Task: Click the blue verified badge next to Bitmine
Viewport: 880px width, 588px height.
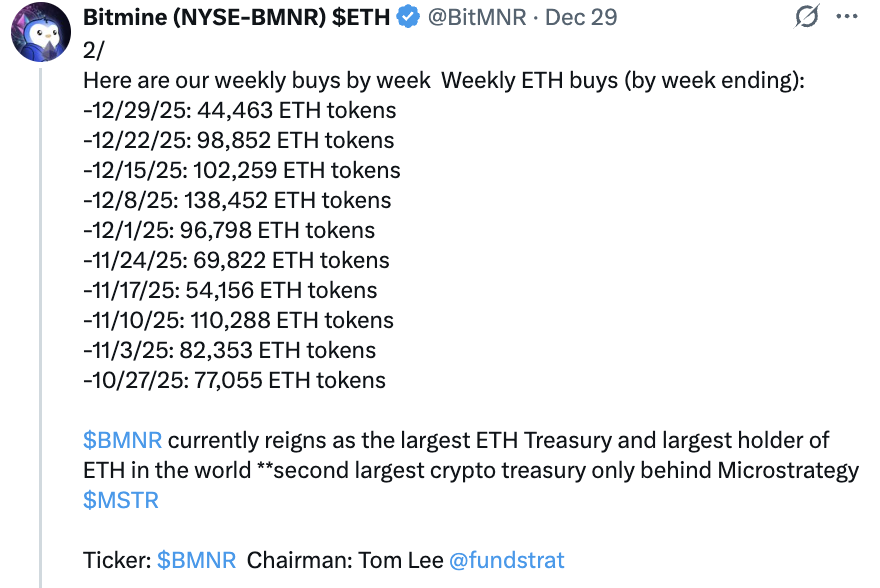Action: tap(405, 16)
